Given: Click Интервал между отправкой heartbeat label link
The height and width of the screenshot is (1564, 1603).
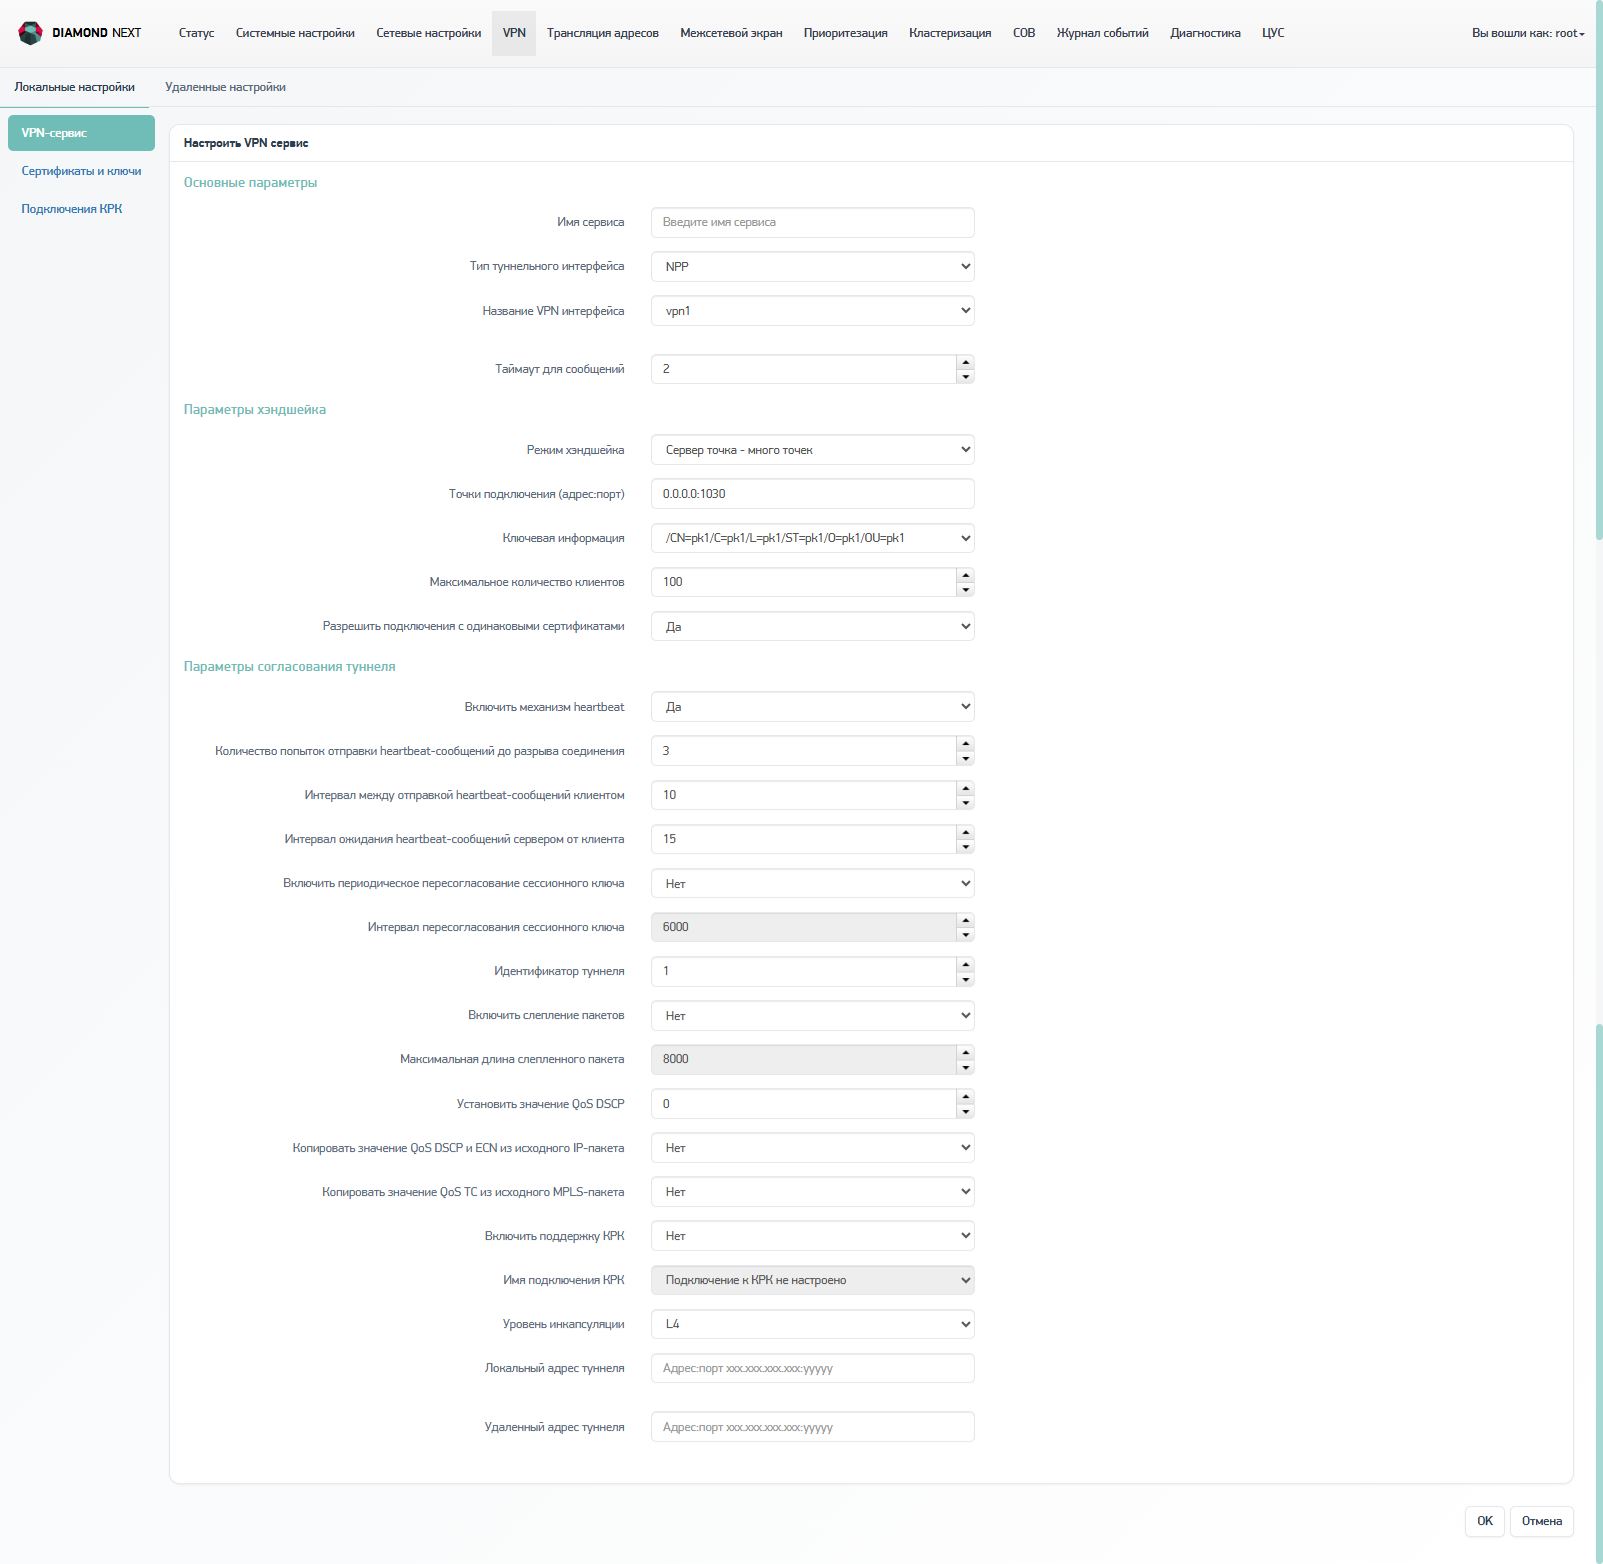Looking at the screenshot, I should point(464,795).
